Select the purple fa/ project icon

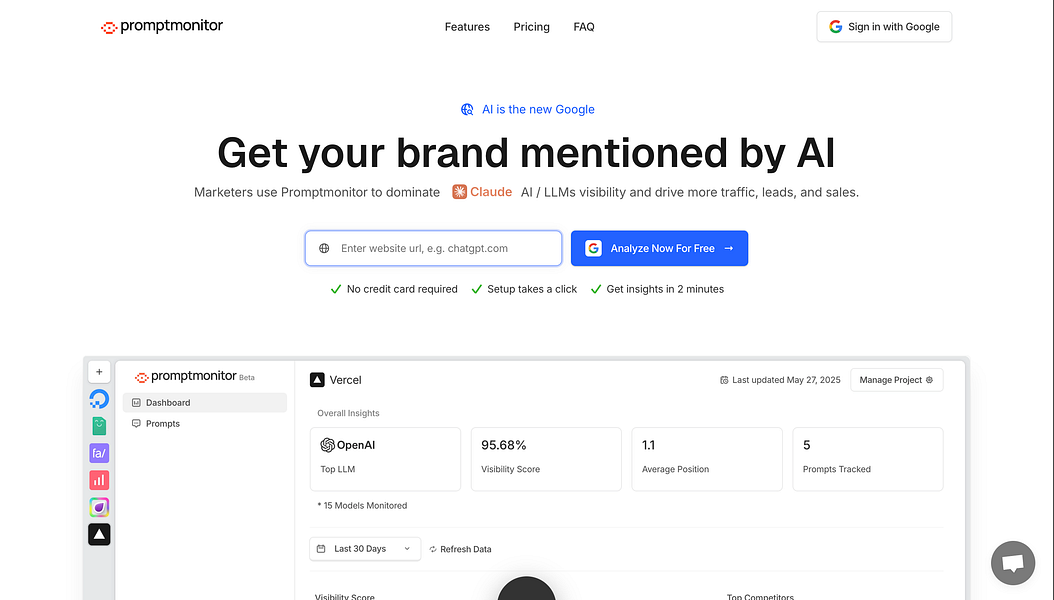(99, 453)
